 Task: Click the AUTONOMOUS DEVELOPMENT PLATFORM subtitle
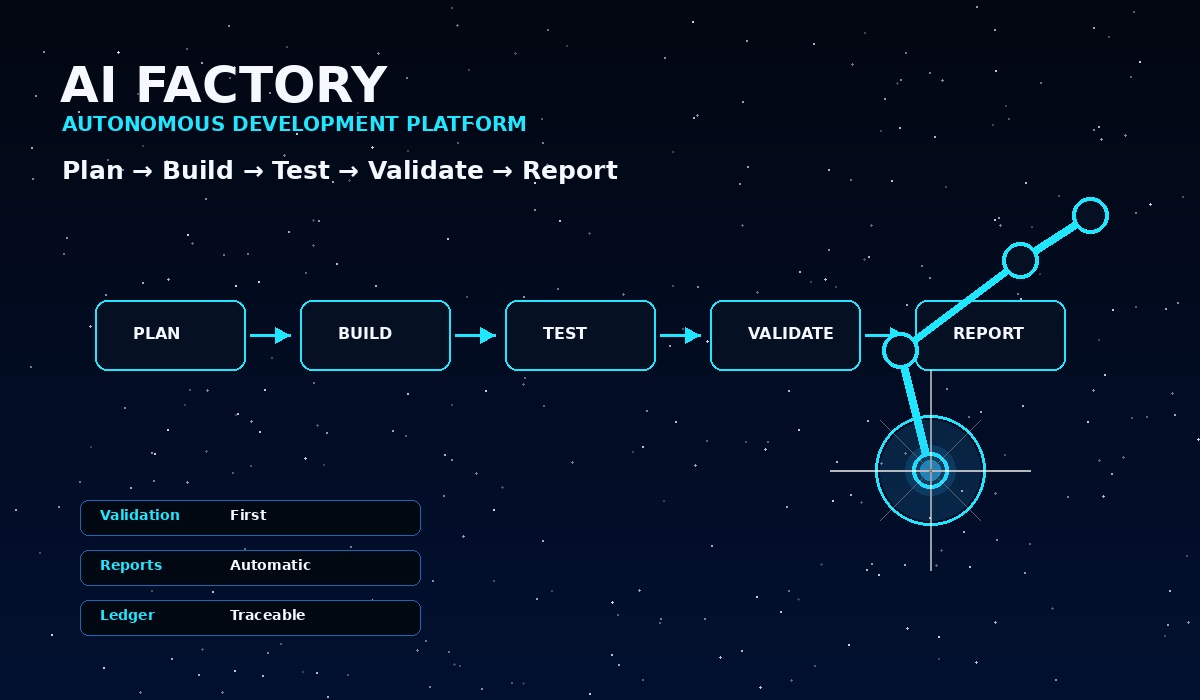(x=294, y=124)
